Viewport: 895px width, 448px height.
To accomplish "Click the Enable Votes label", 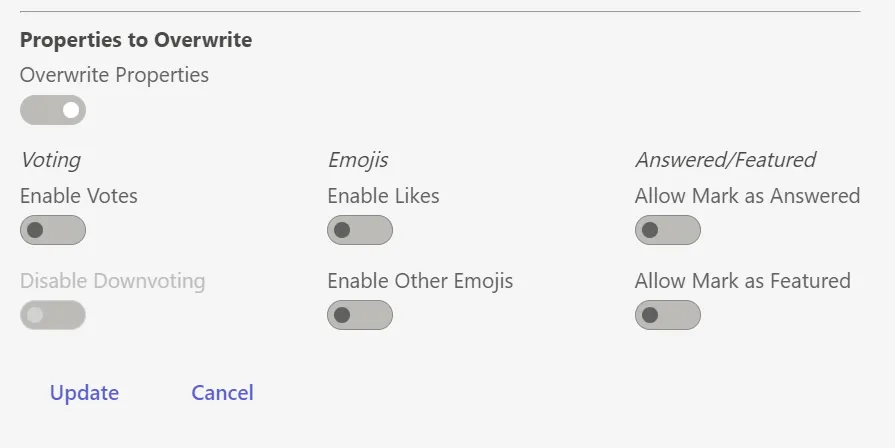I will coord(79,196).
